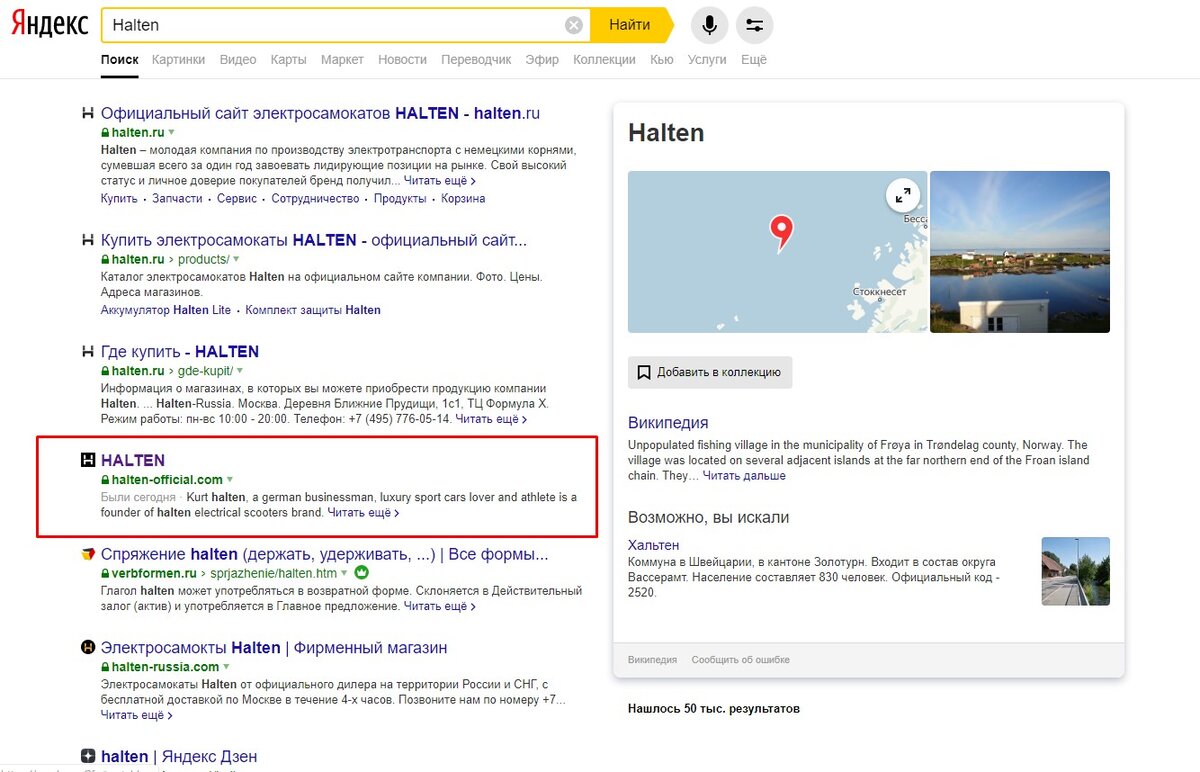The height and width of the screenshot is (772, 1200).
Task: Open the Halten village photo
Action: (x=1020, y=252)
